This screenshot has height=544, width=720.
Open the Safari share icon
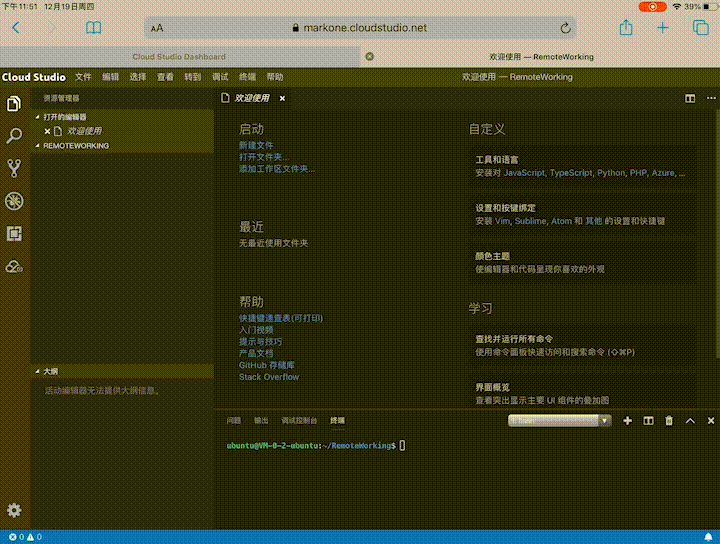pos(626,28)
